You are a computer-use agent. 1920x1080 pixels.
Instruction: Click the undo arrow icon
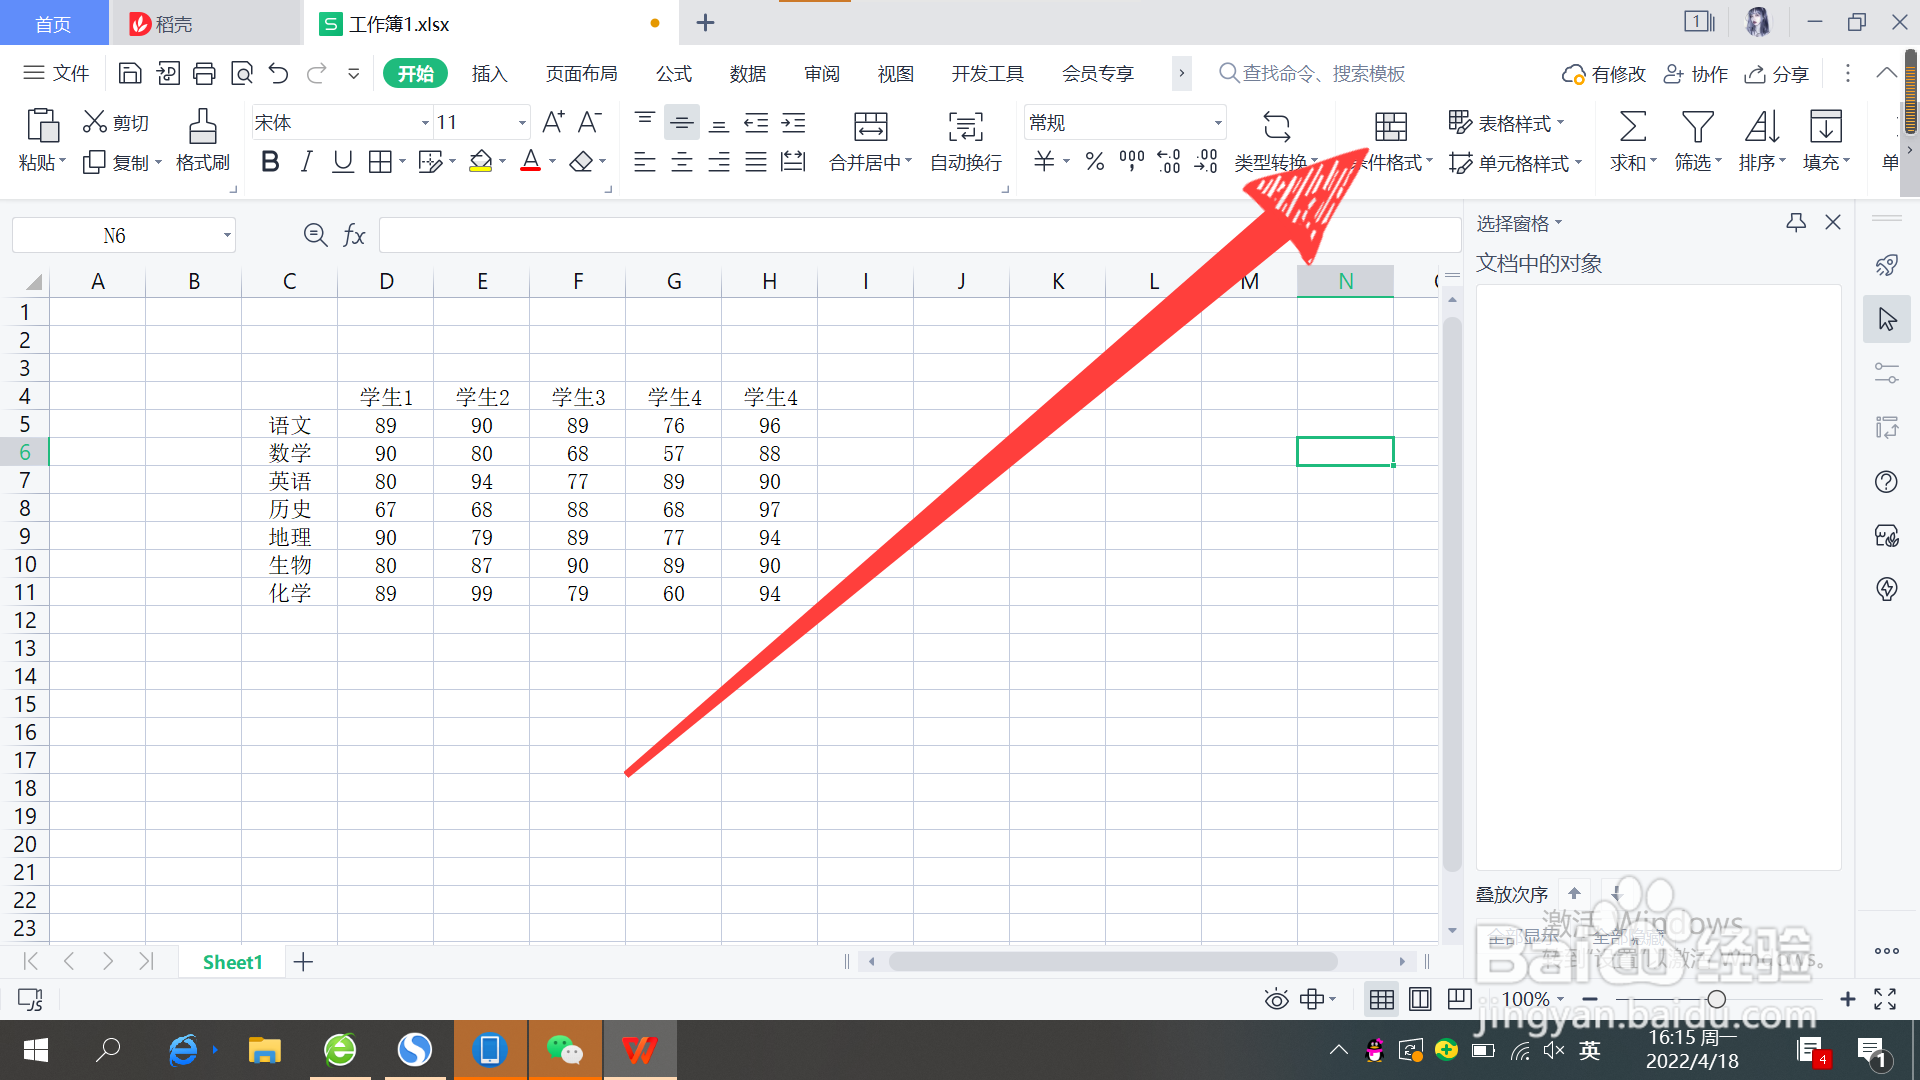[278, 73]
